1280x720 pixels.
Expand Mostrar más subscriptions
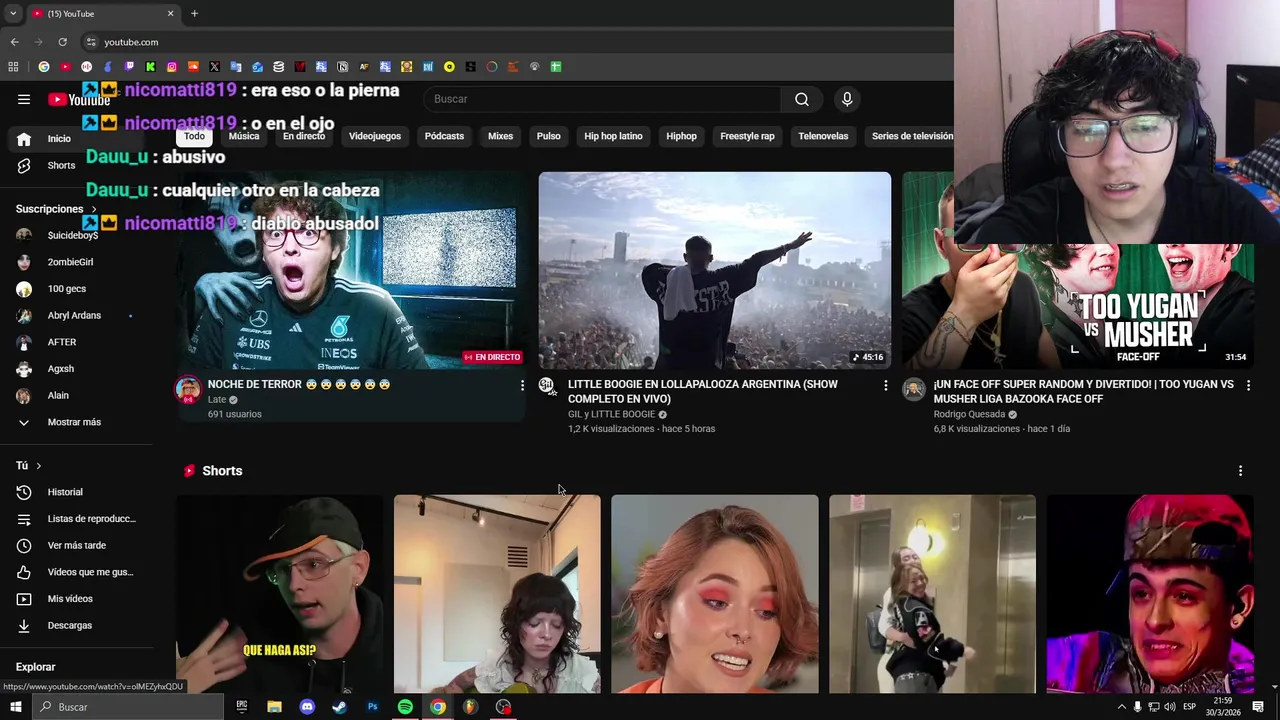click(75, 422)
